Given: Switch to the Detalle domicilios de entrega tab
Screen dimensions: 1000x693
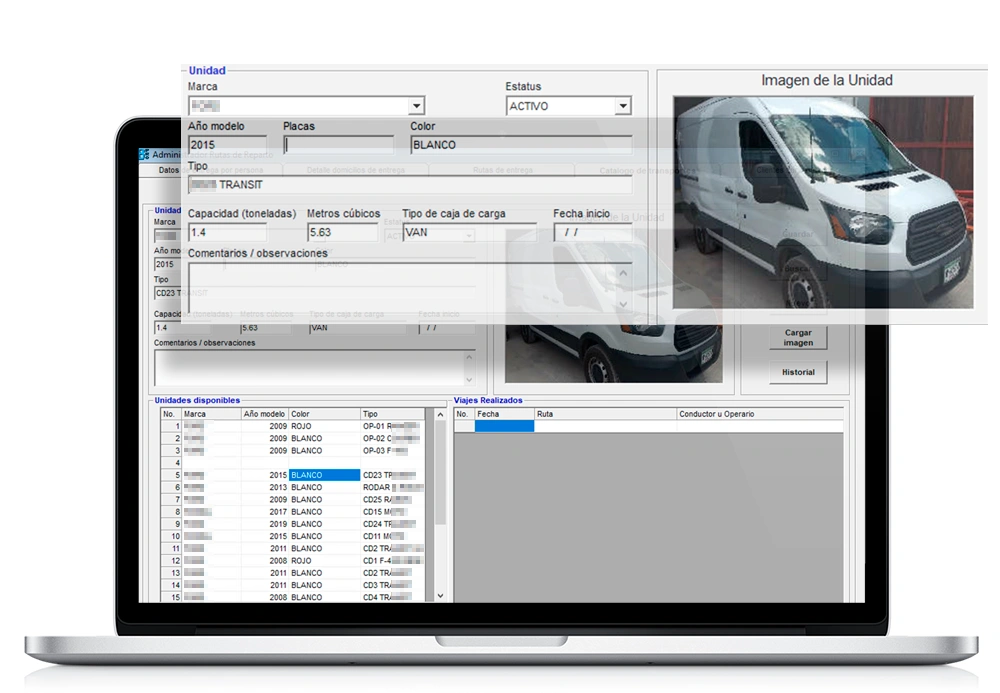Looking at the screenshot, I should (355, 170).
